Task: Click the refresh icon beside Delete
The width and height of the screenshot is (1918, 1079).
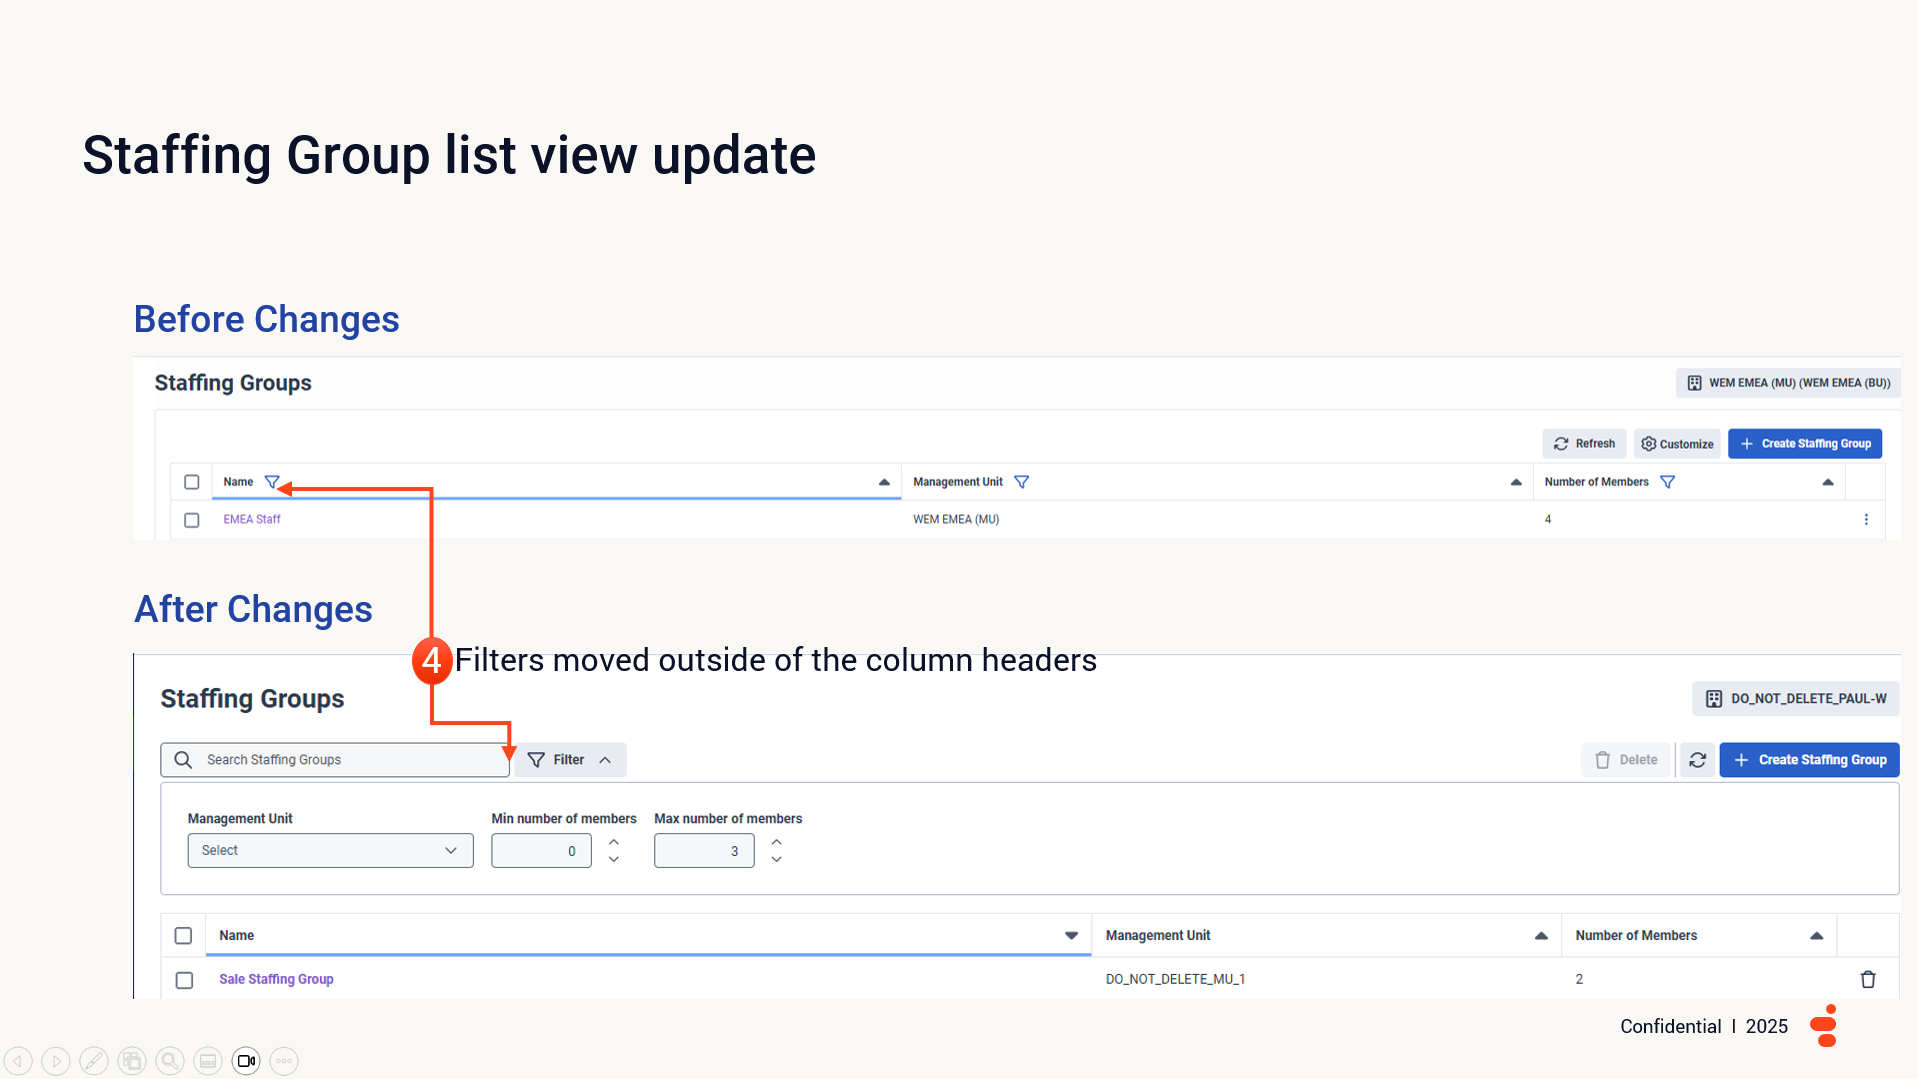Action: coord(1697,760)
